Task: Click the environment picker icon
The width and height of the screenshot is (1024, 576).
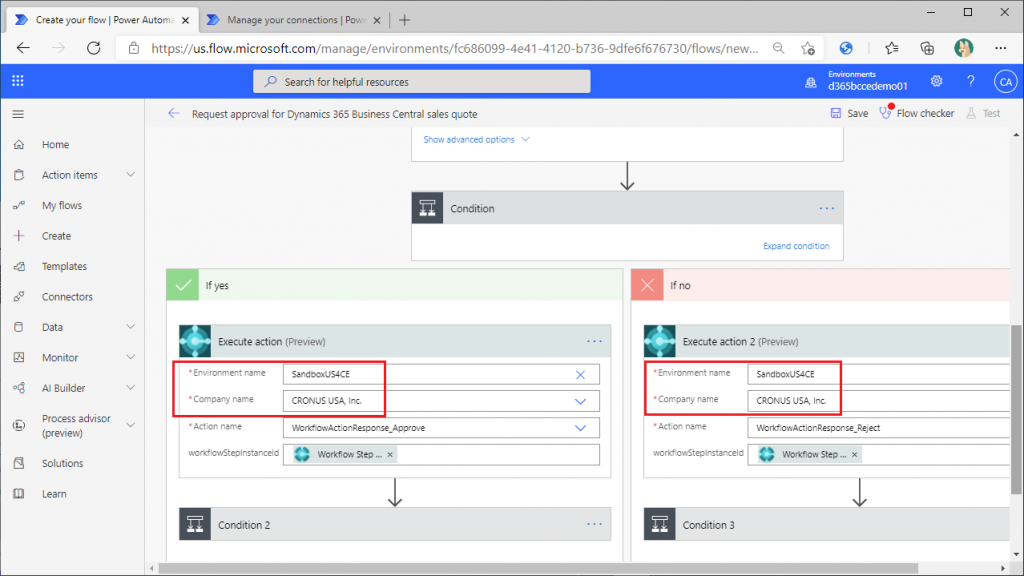Action: click(810, 82)
